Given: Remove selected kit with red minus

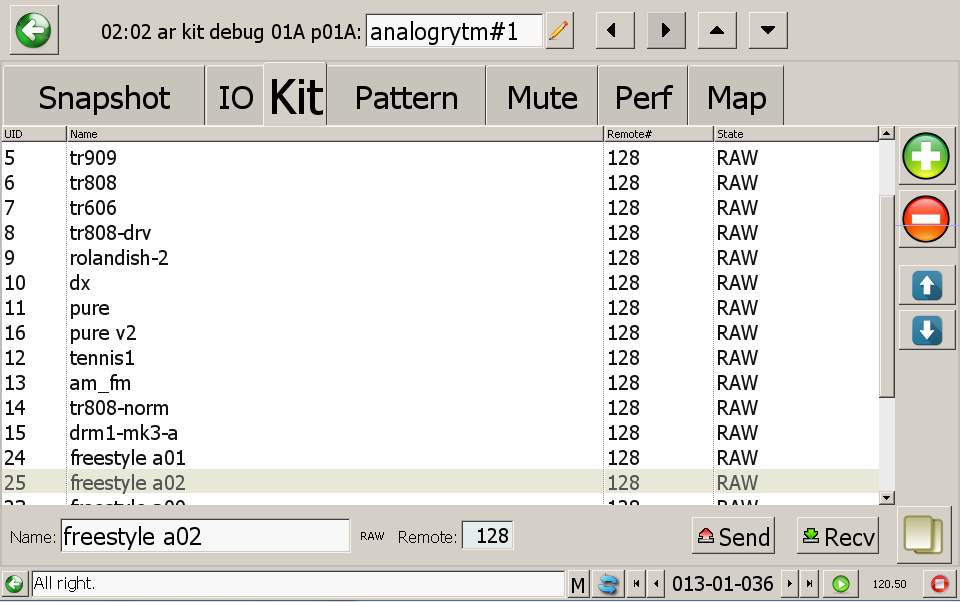Looking at the screenshot, I should tap(927, 219).
